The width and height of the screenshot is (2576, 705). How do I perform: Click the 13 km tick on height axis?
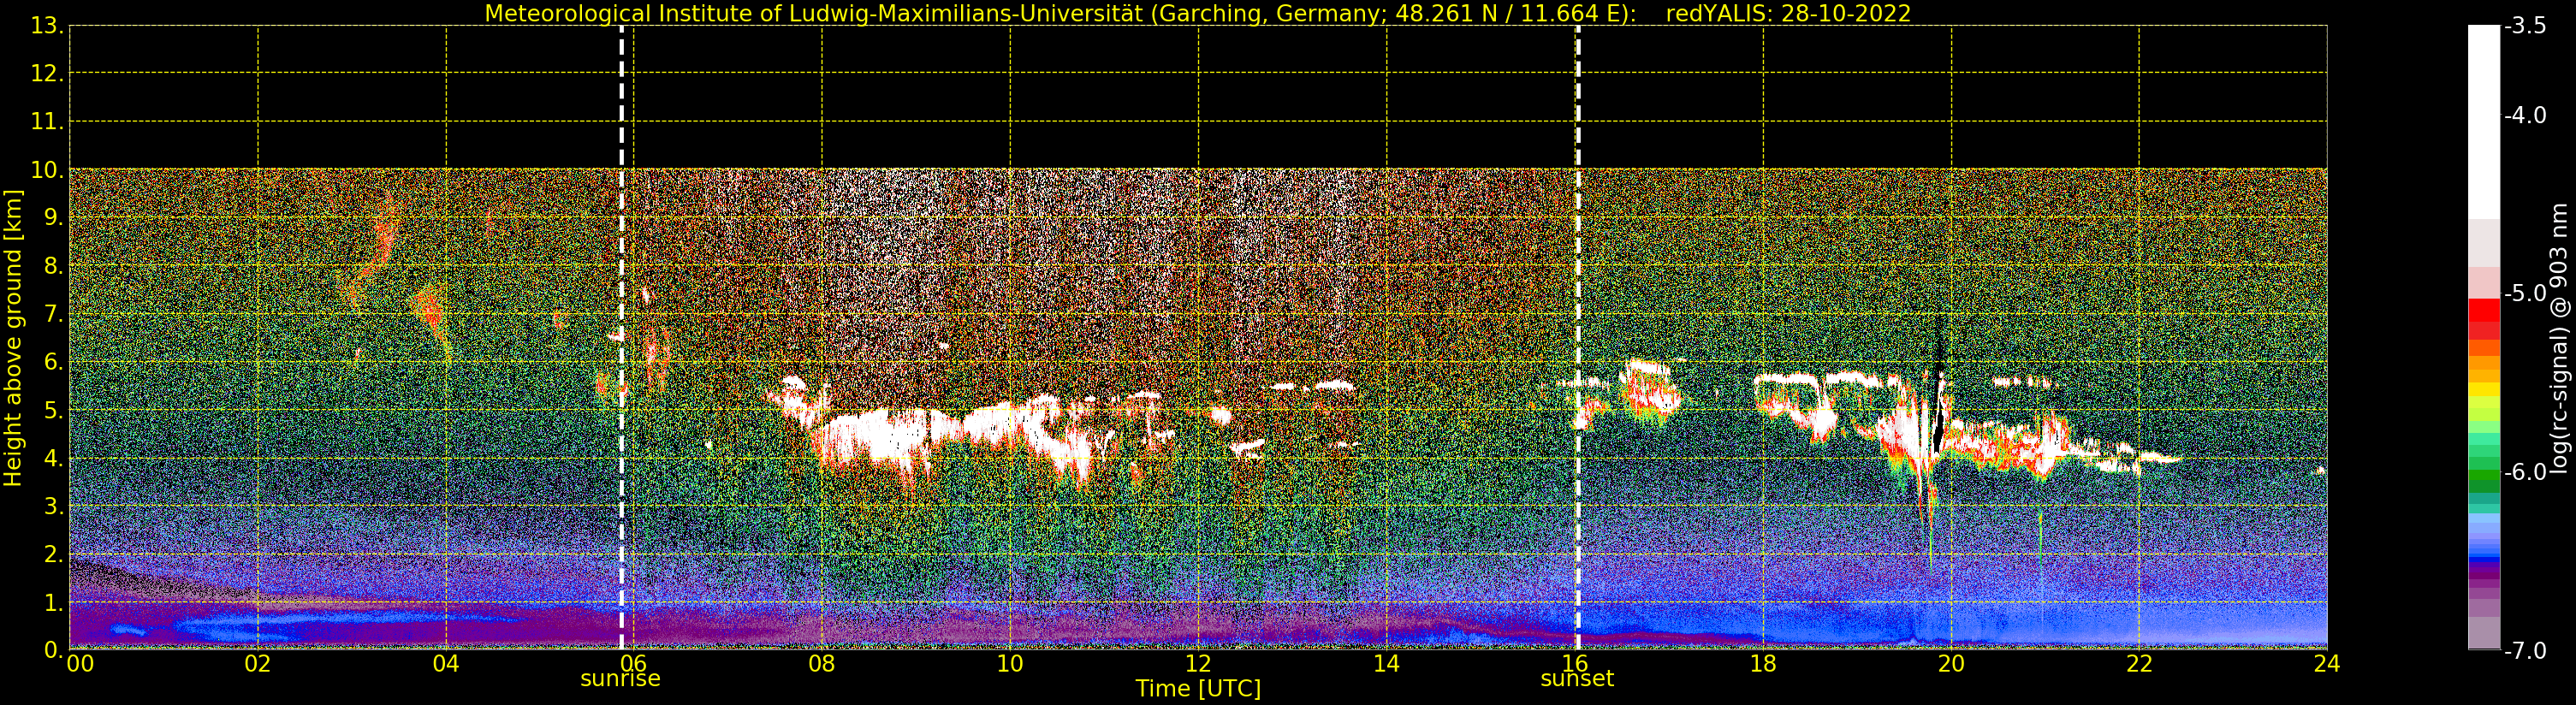coord(45,26)
